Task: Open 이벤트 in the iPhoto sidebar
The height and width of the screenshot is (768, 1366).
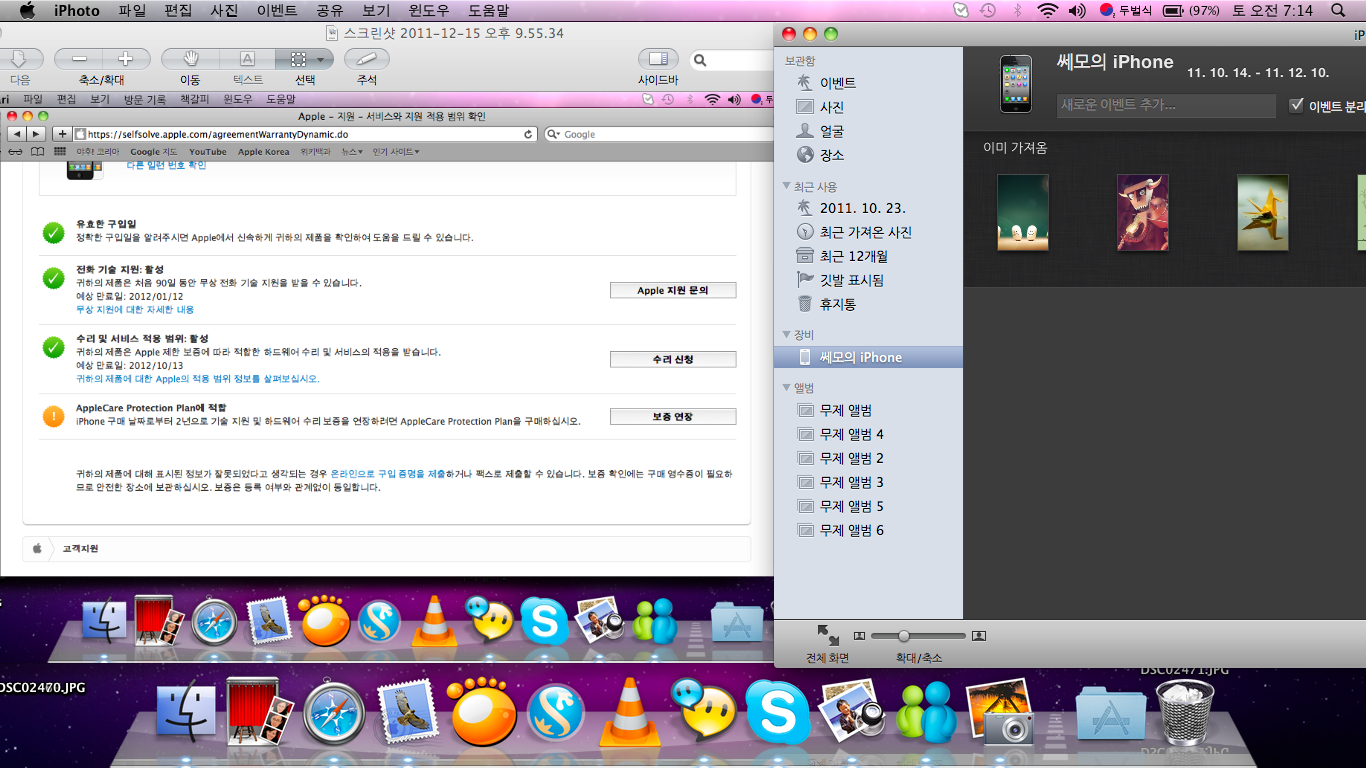Action: click(x=837, y=83)
